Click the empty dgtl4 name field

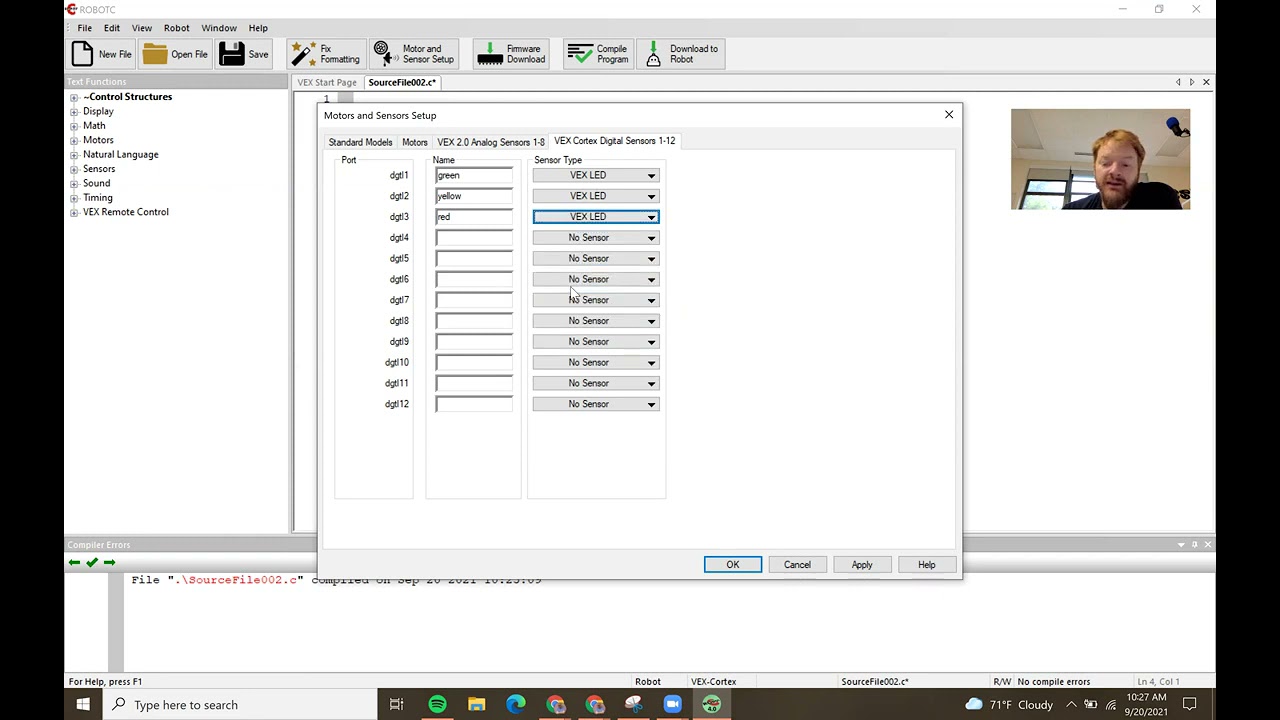(x=474, y=238)
